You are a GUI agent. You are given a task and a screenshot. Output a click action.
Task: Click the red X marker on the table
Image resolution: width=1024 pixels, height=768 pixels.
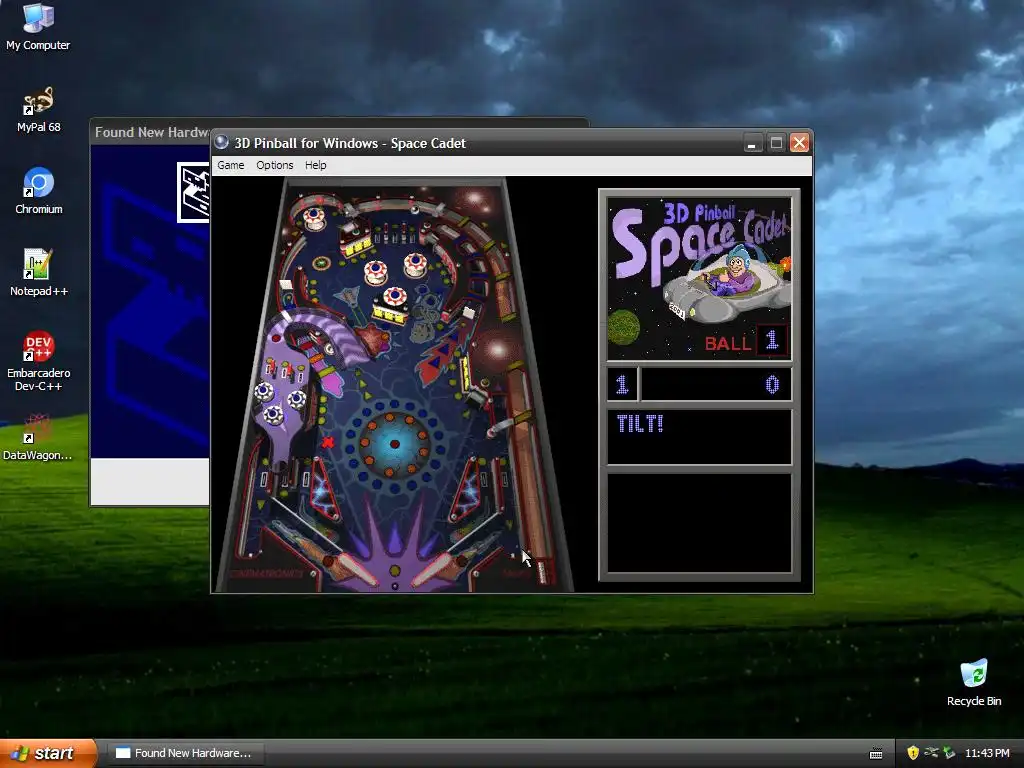click(328, 442)
